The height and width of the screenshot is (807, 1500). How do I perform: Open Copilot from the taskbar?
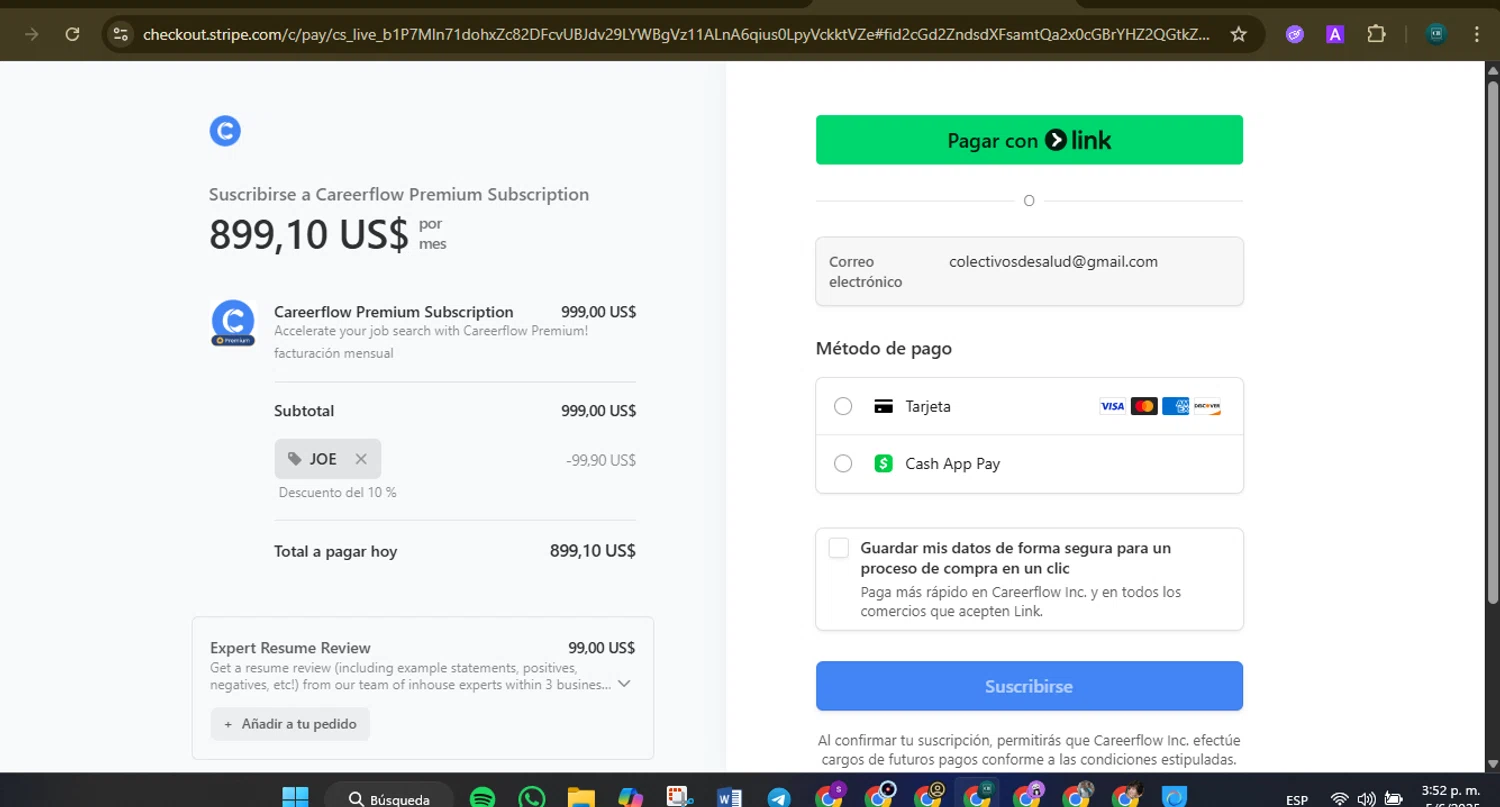pyautogui.click(x=631, y=797)
